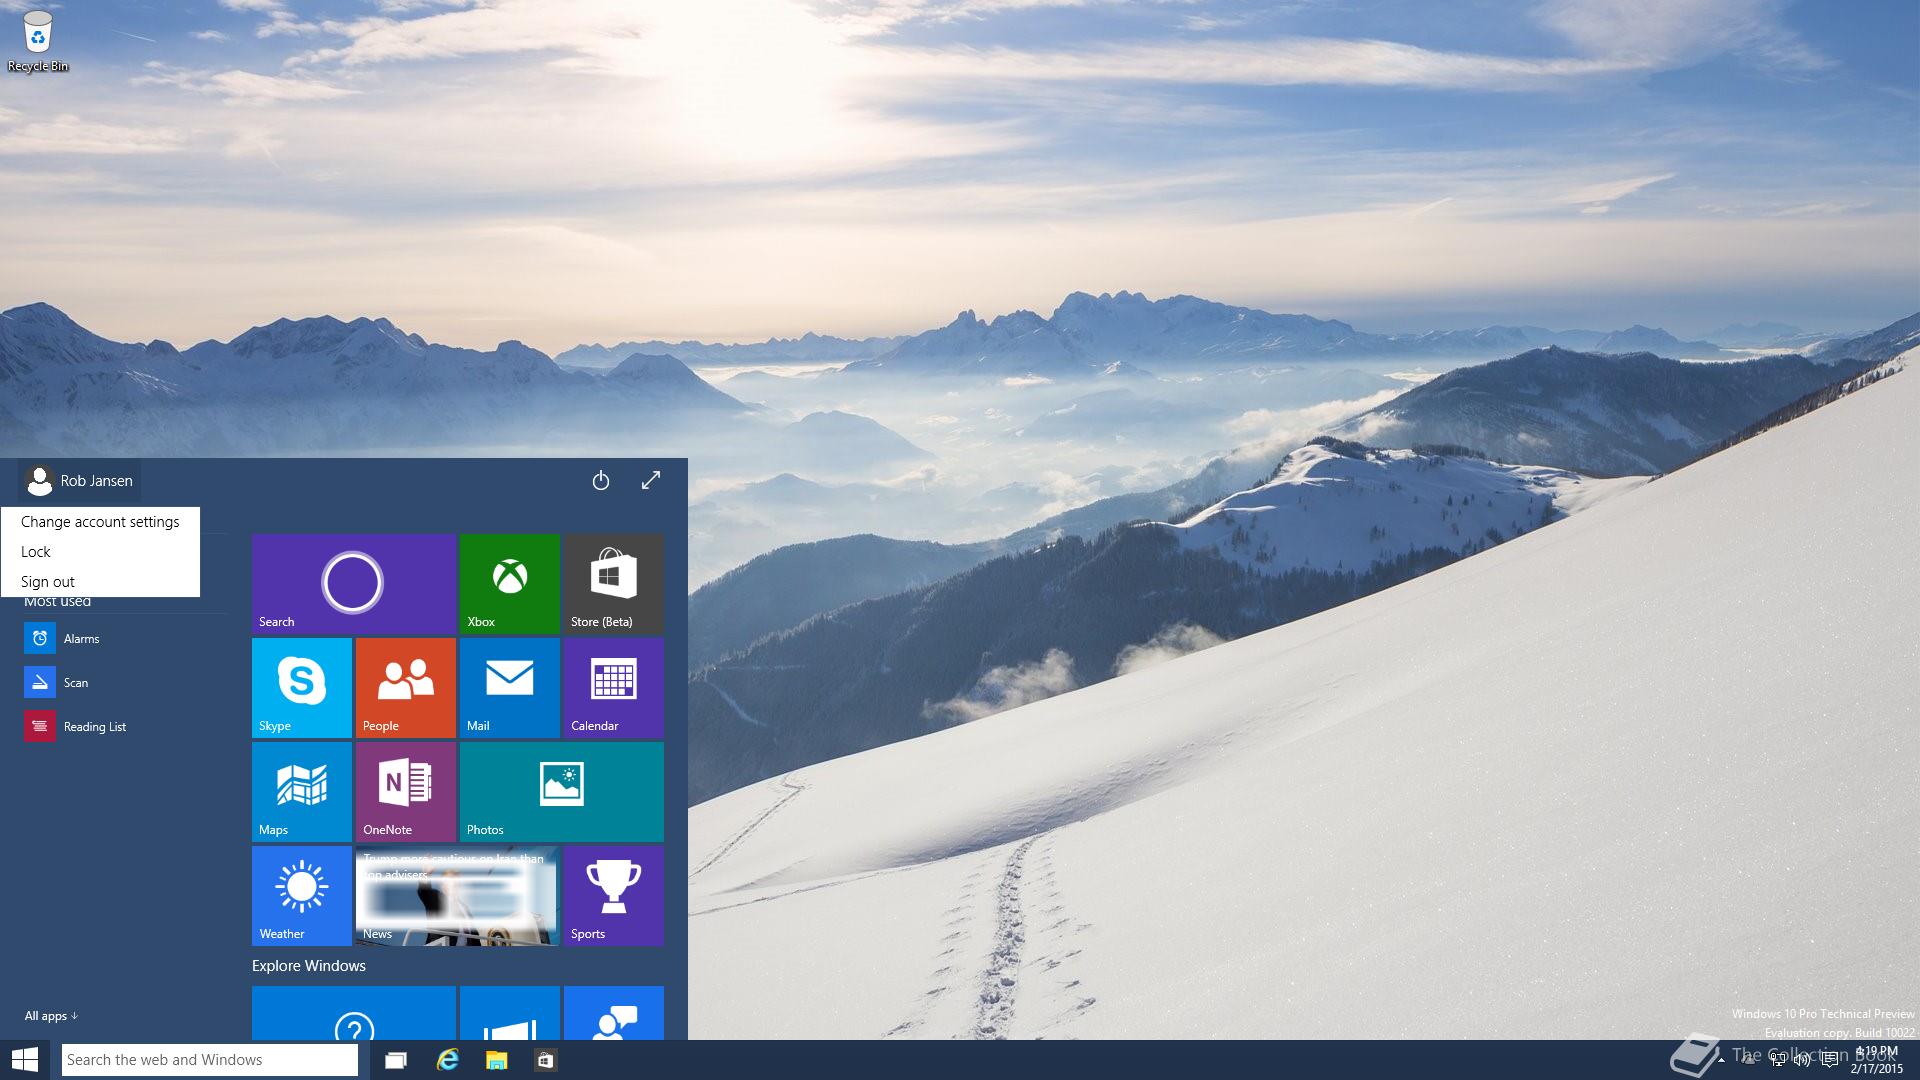
Task: Open File Explorer from the taskbar
Action: pos(497,1060)
